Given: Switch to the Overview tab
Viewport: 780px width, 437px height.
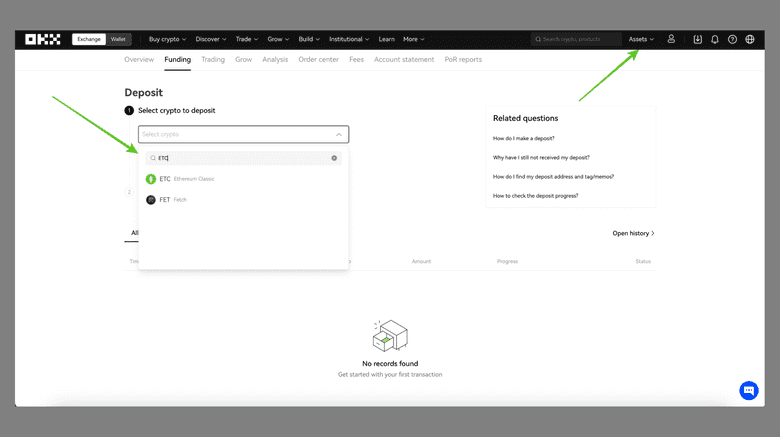Looking at the screenshot, I should click(139, 60).
